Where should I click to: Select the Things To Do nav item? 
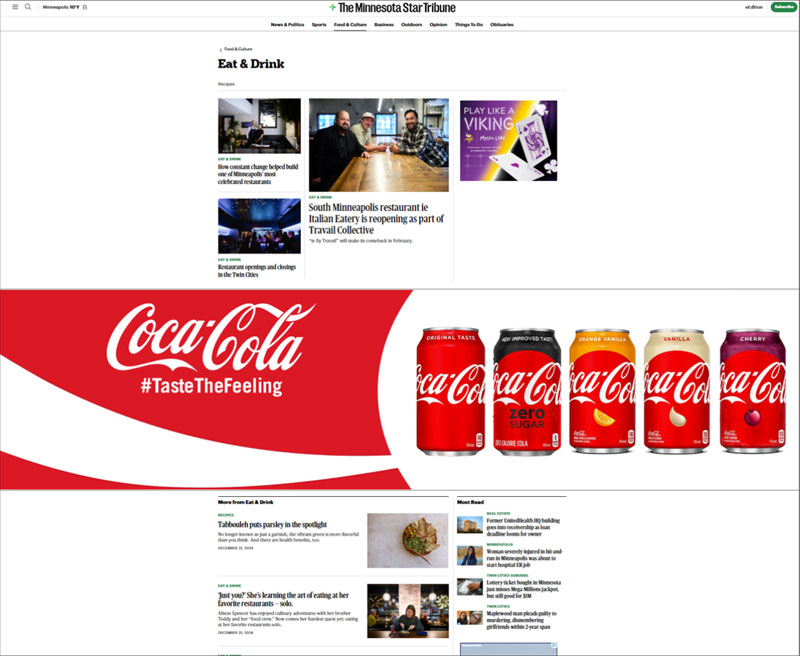(469, 24)
